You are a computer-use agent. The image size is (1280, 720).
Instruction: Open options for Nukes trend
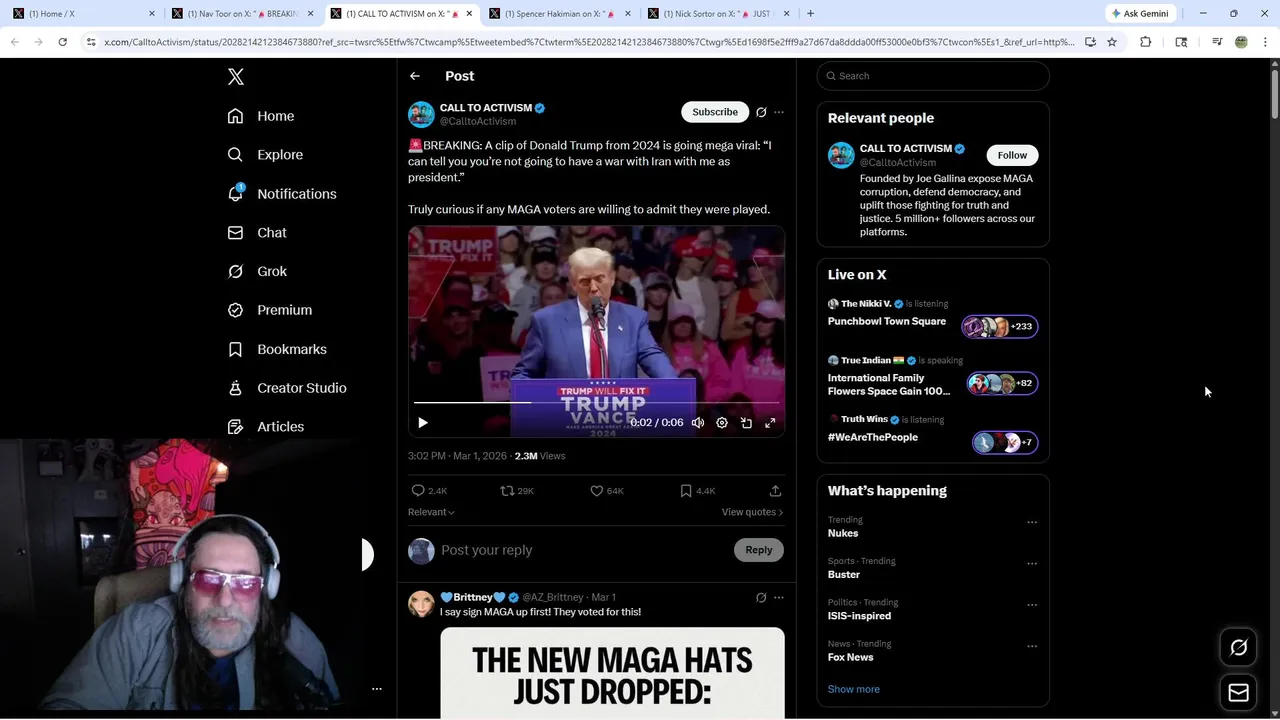[1032, 522]
